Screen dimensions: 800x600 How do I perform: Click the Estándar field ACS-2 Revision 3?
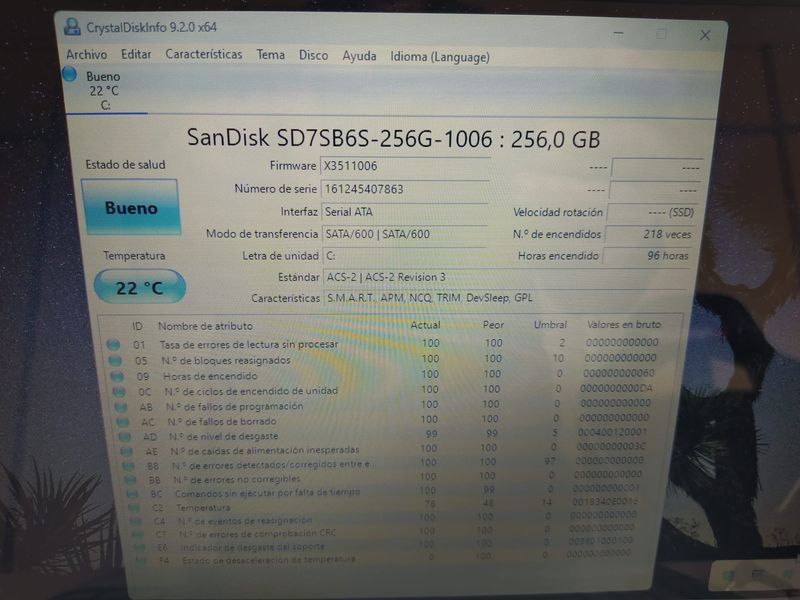[505, 277]
